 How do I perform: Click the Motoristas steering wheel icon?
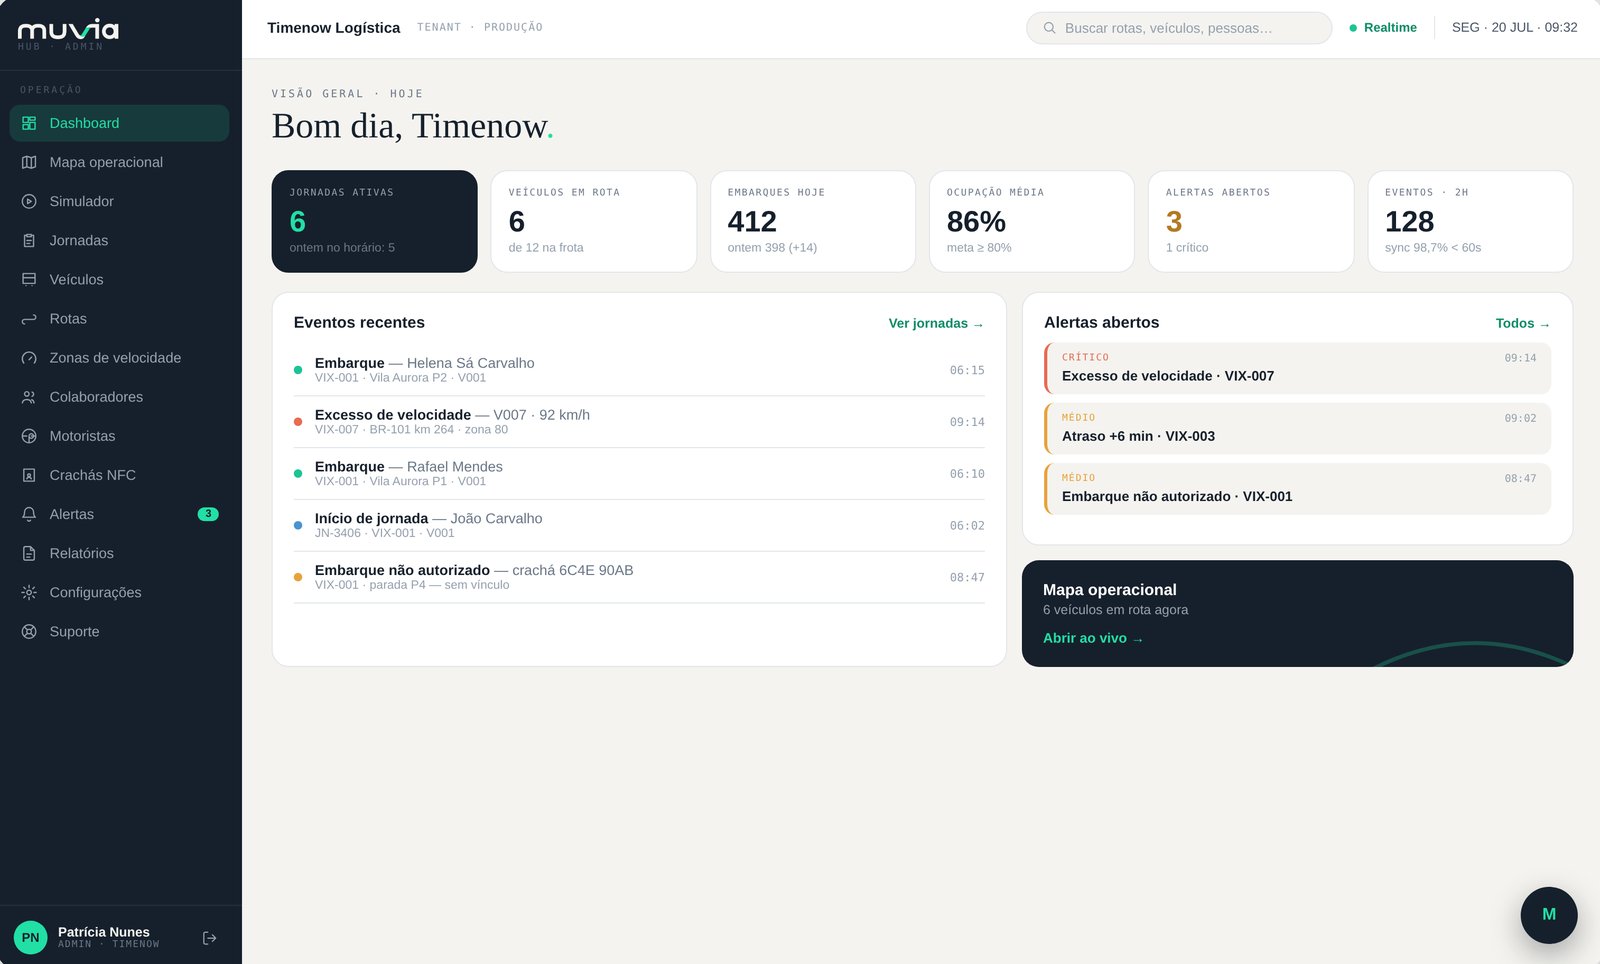click(29, 436)
